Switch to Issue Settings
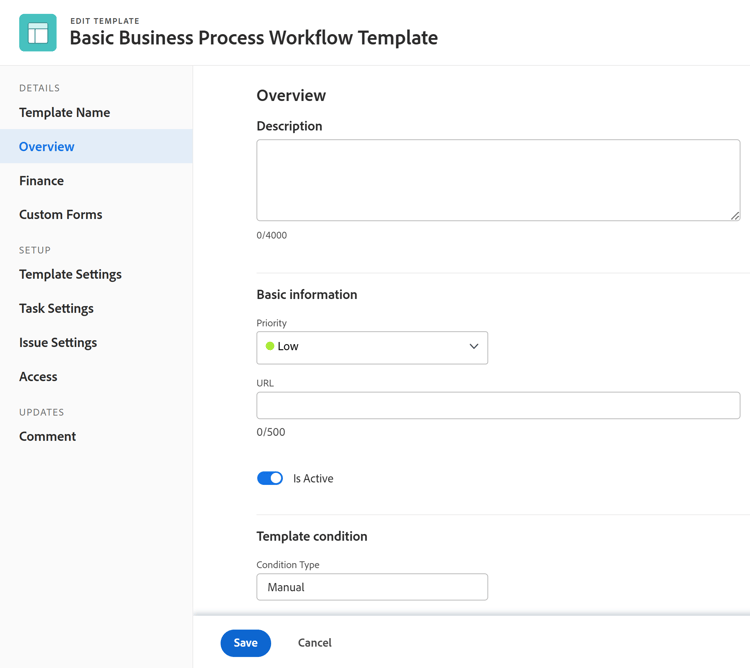Image resolution: width=750 pixels, height=668 pixels. click(58, 342)
